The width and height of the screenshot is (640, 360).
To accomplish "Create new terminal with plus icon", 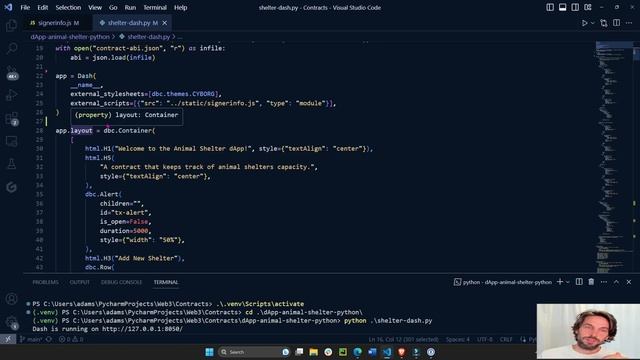I will click(x=560, y=282).
